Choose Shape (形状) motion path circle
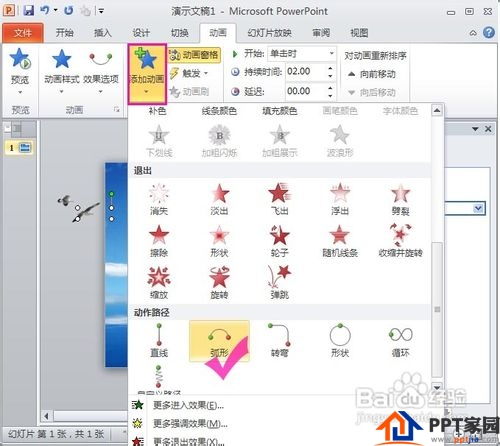Screen dimensions: 500x446 (340, 341)
